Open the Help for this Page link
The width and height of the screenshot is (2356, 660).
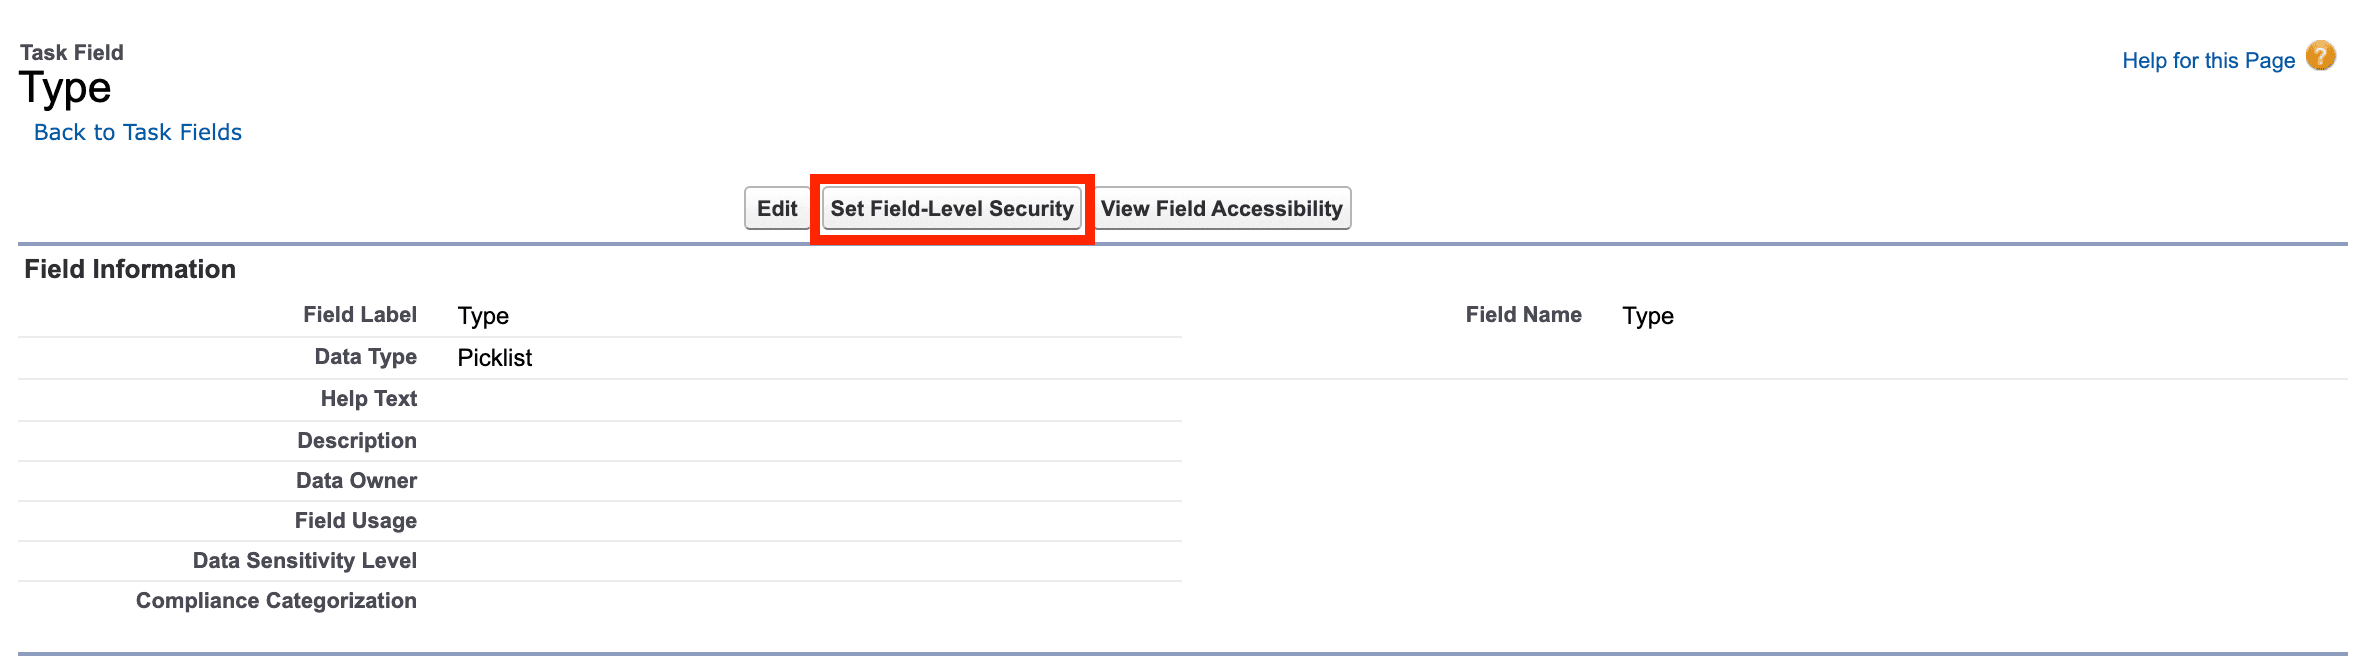[x=2208, y=61]
